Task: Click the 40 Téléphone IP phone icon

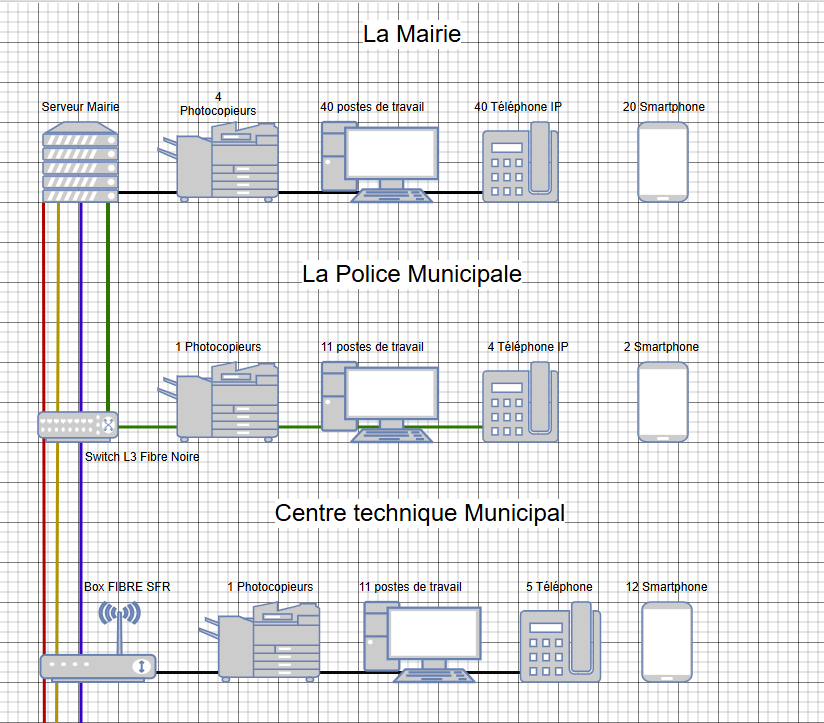Action: pyautogui.click(x=520, y=162)
